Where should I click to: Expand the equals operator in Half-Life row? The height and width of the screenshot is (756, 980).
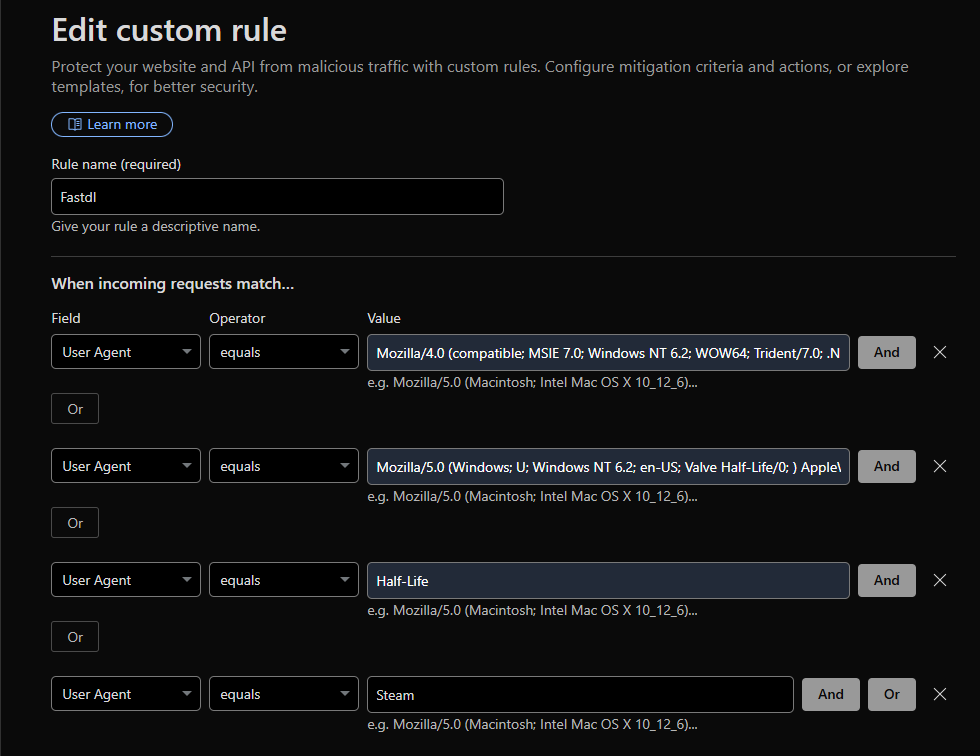pyautogui.click(x=284, y=580)
